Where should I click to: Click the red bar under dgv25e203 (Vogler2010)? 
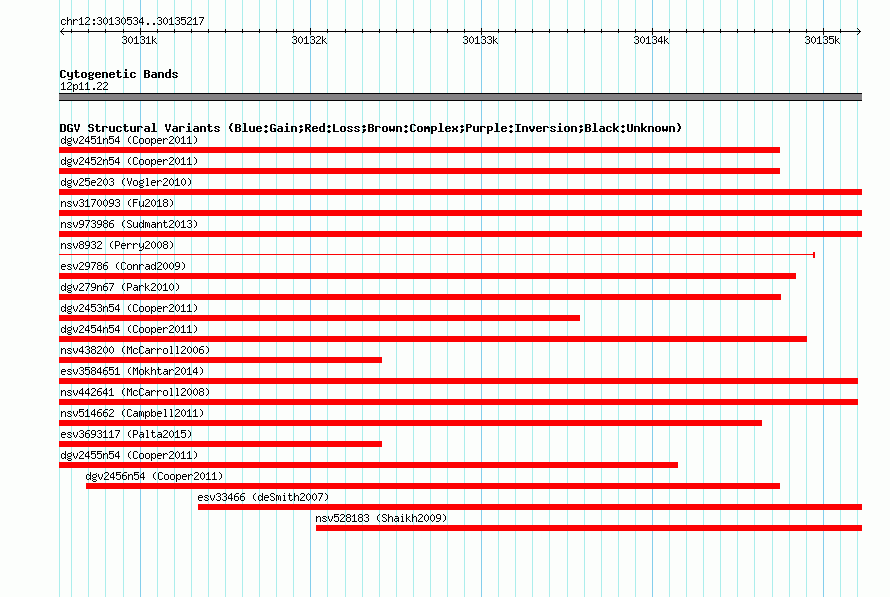(460, 192)
